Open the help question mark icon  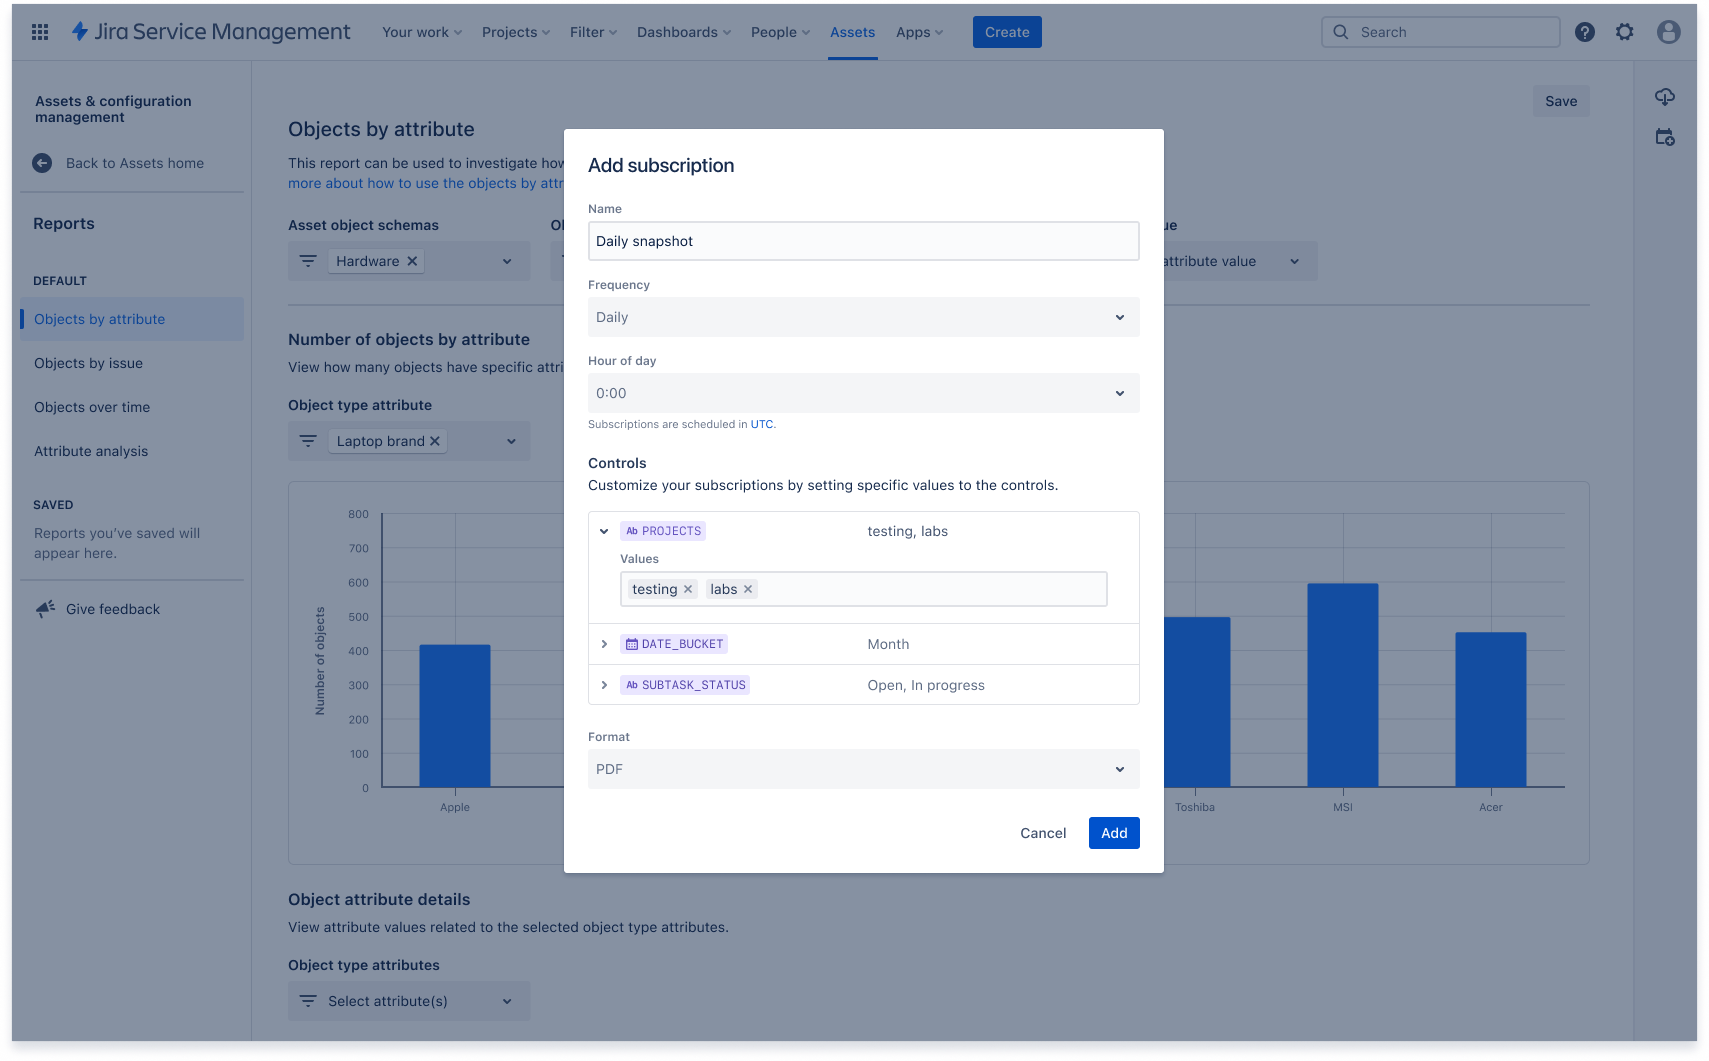click(x=1585, y=32)
